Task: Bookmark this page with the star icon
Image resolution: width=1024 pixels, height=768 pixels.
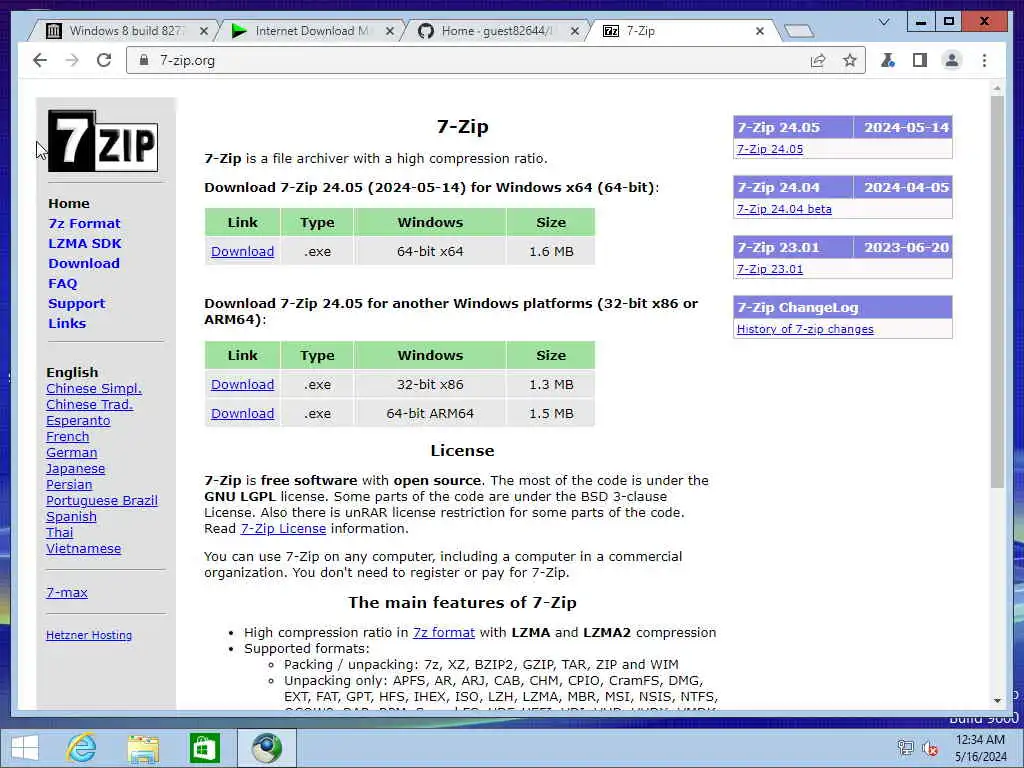Action: coord(849,60)
